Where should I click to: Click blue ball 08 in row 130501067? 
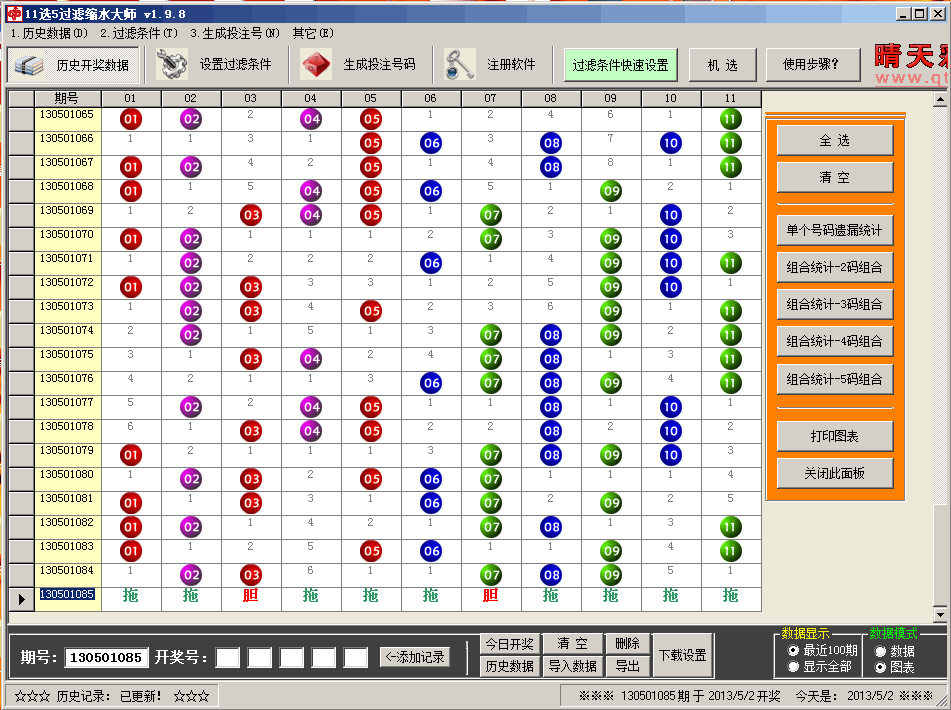[551, 167]
